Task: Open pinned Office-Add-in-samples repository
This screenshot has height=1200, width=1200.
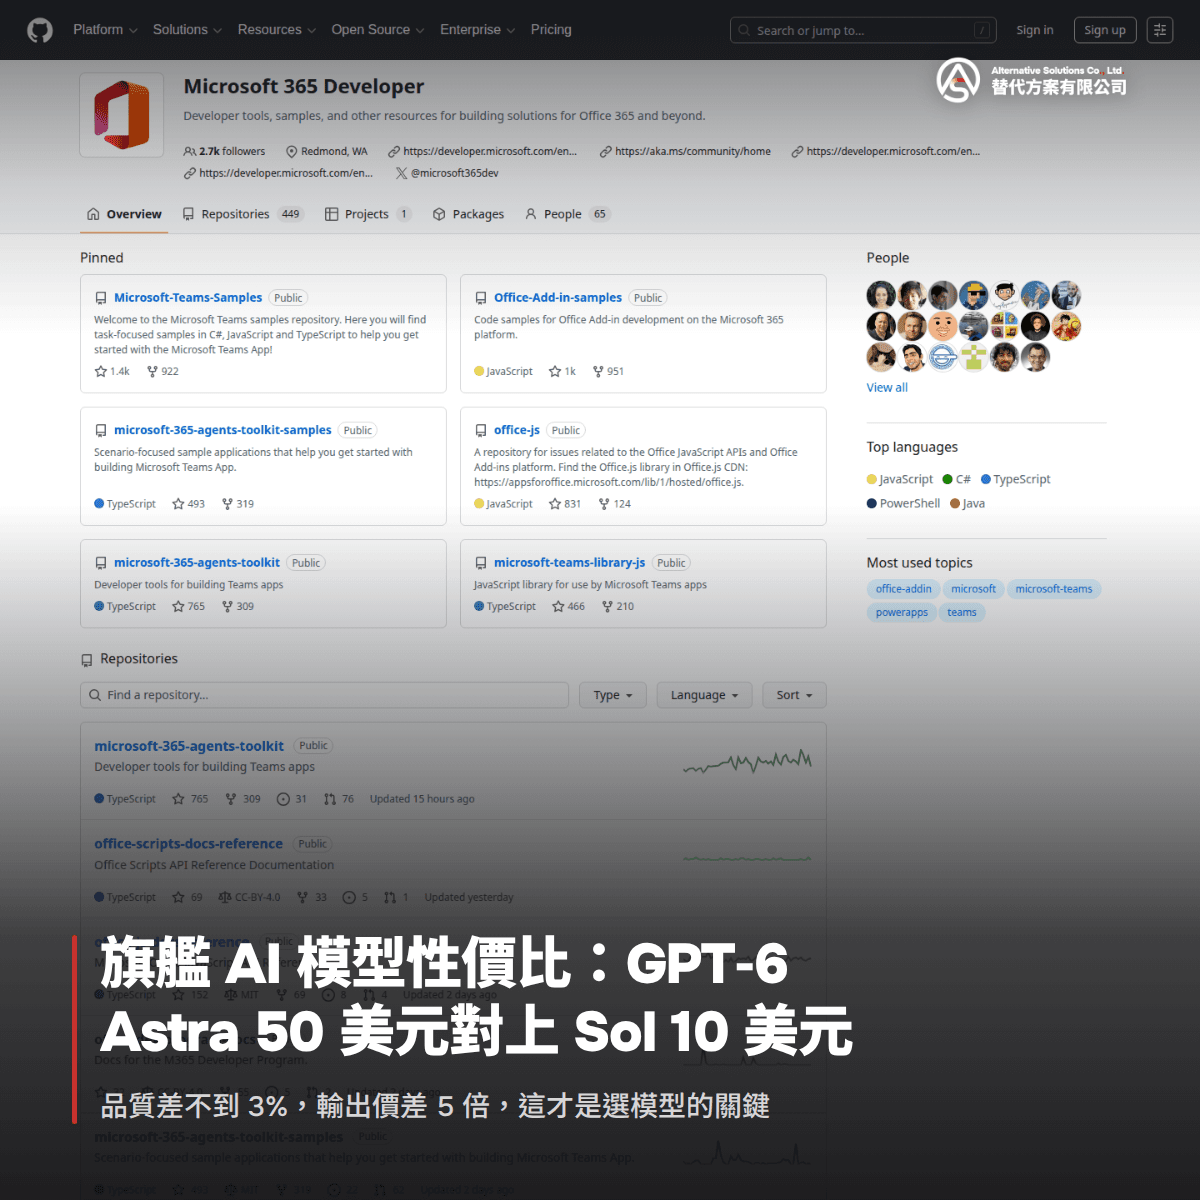Action: click(558, 298)
